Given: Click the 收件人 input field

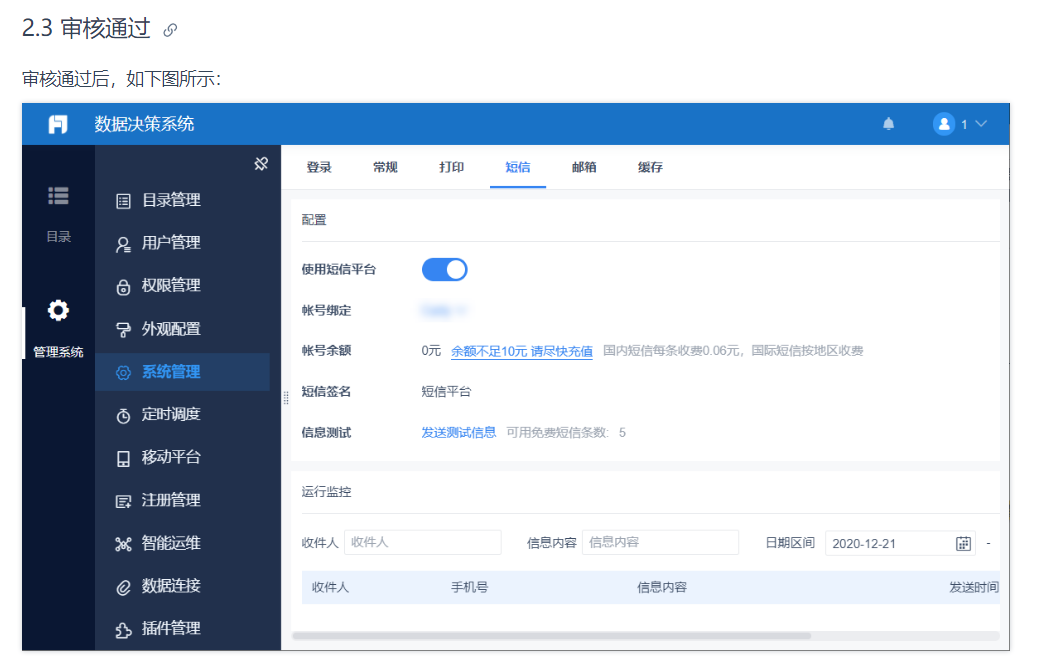Looking at the screenshot, I should 423,542.
